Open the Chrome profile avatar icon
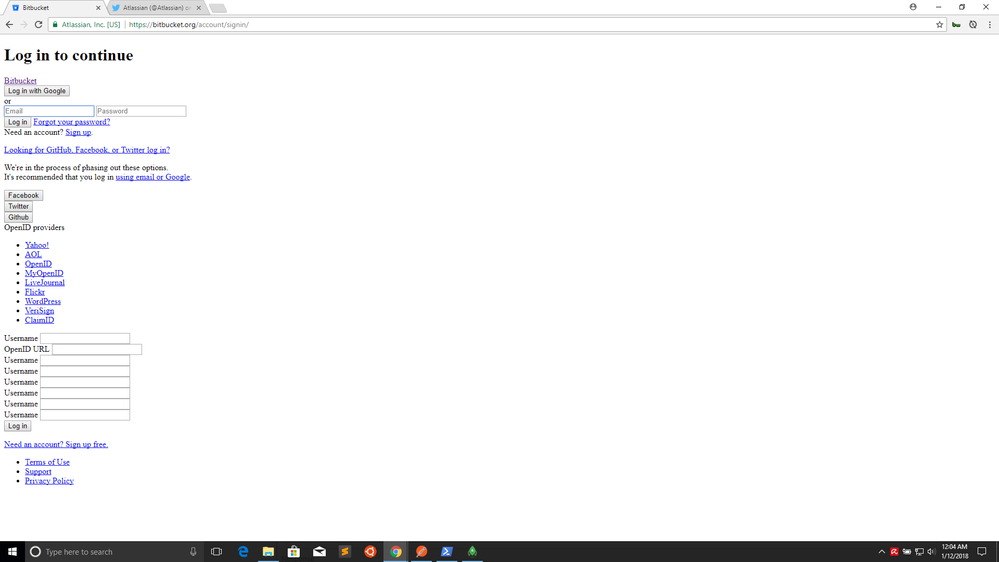 click(x=913, y=7)
